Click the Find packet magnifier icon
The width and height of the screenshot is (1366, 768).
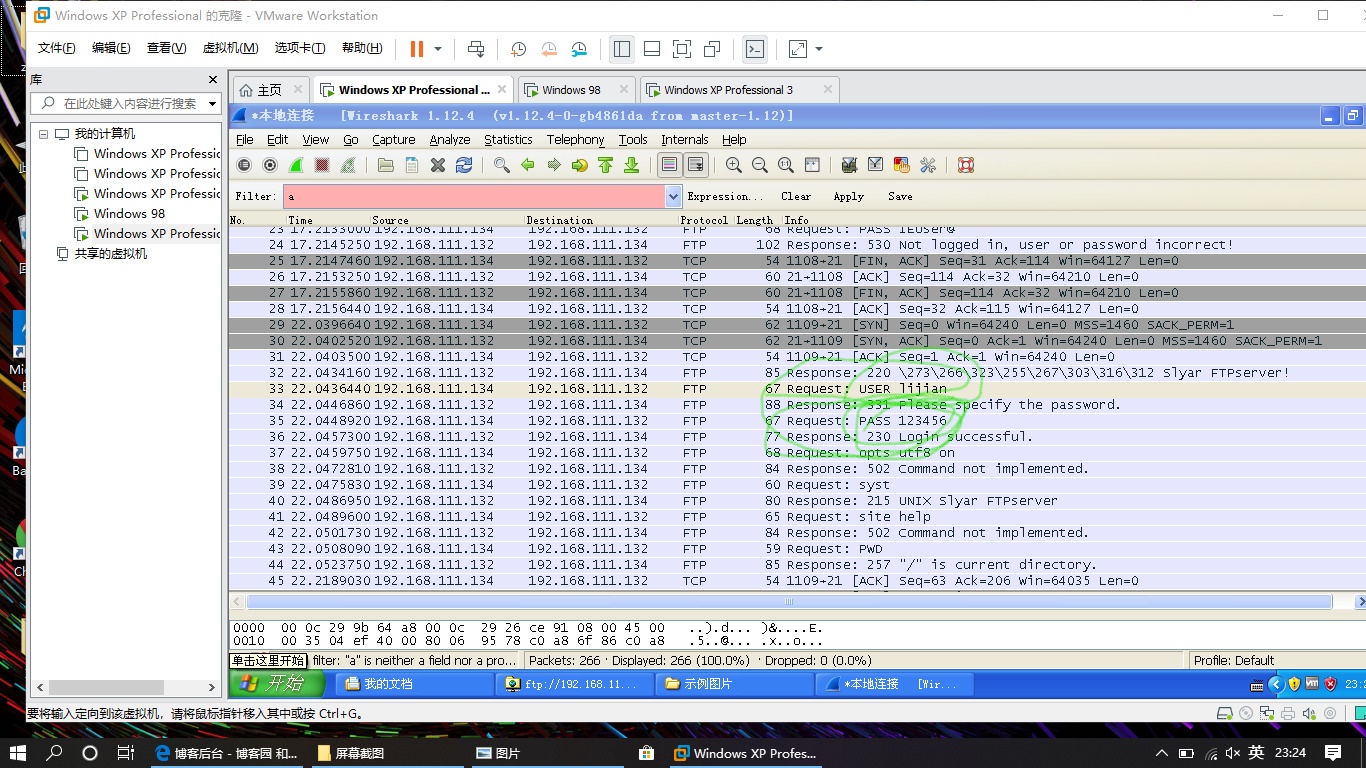pos(502,165)
